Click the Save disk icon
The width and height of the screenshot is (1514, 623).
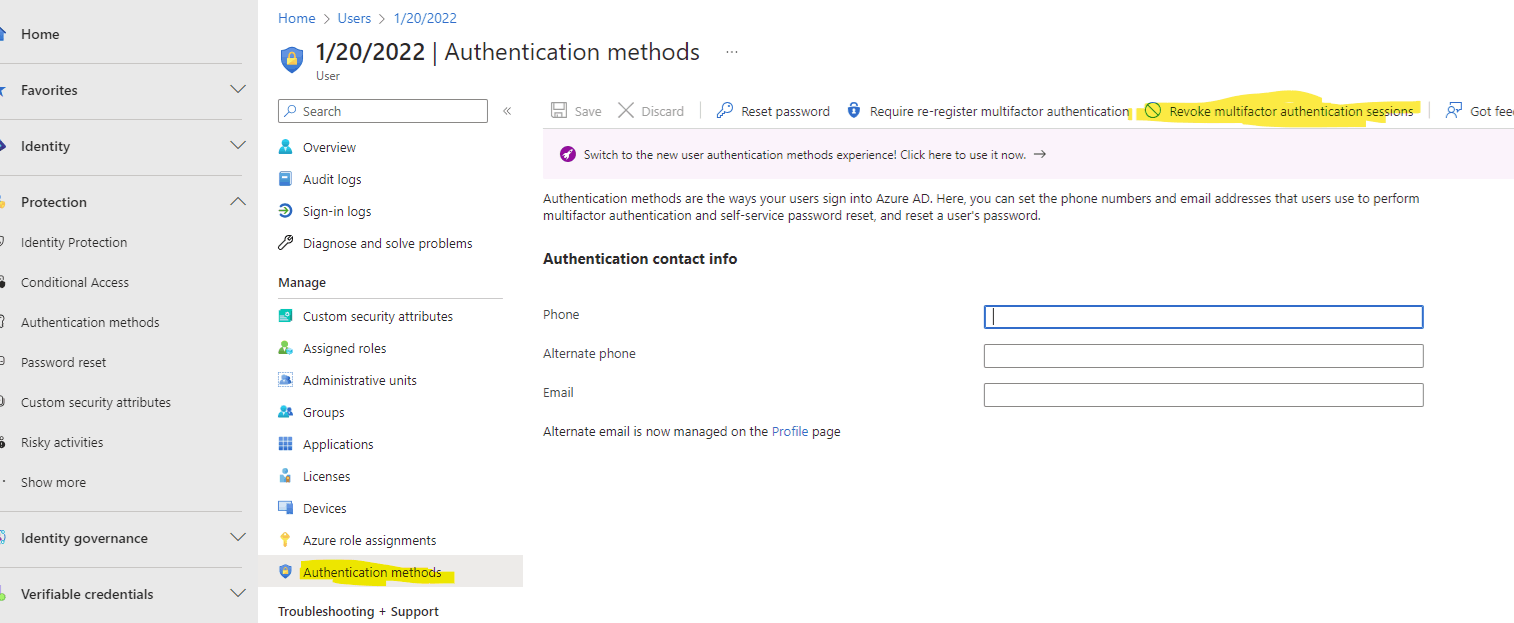560,111
